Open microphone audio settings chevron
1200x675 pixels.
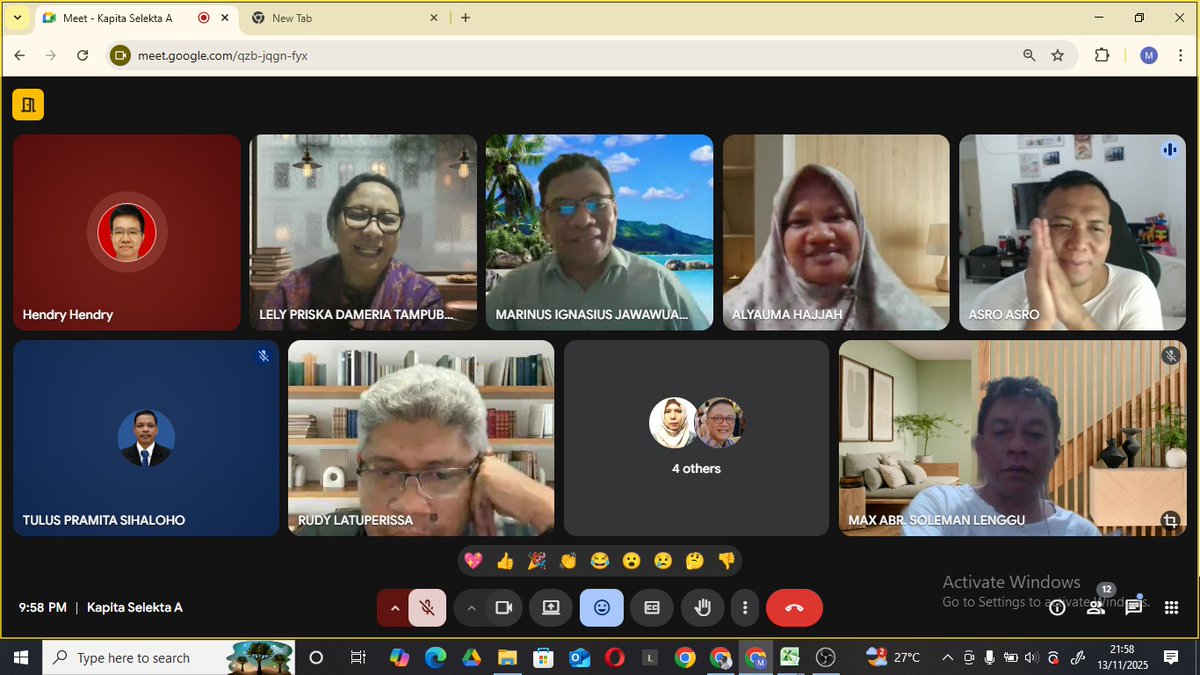(395, 607)
